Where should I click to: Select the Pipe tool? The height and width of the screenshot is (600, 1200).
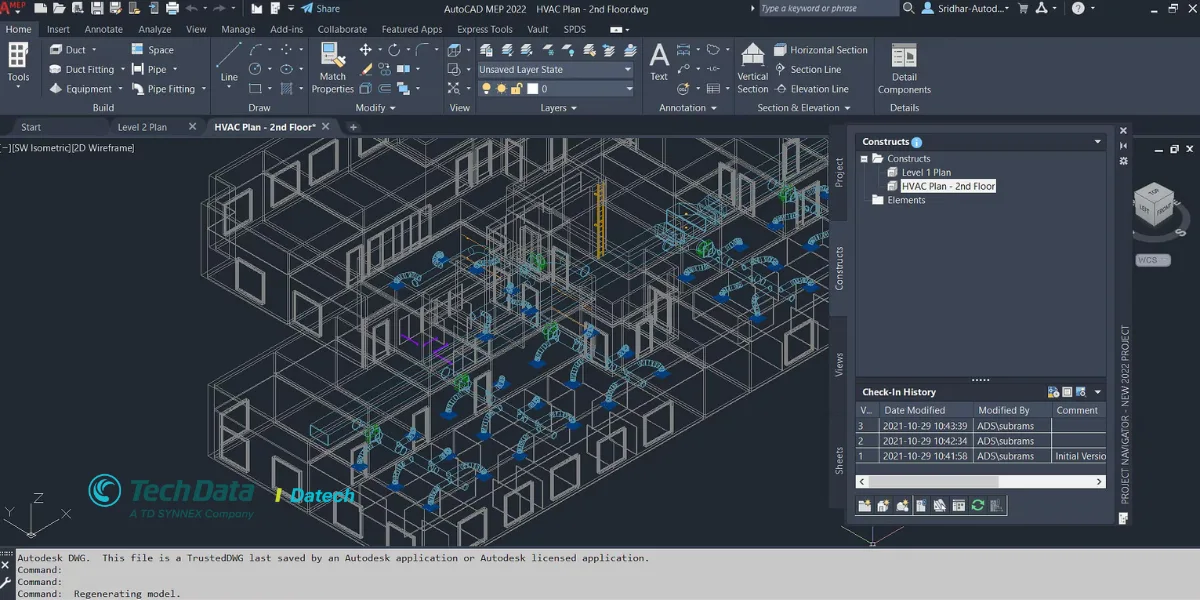[x=148, y=70]
